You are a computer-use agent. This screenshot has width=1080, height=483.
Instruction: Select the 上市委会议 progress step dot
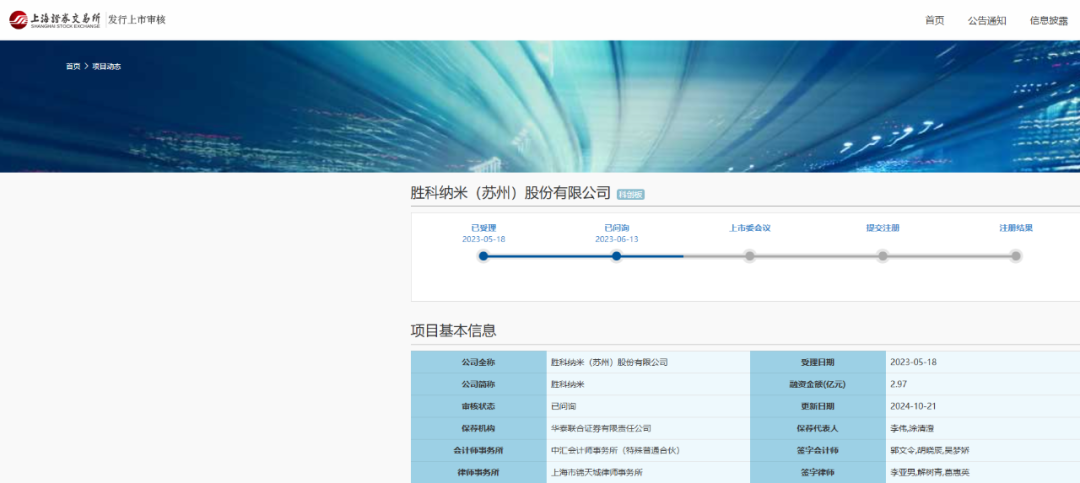[x=749, y=256]
